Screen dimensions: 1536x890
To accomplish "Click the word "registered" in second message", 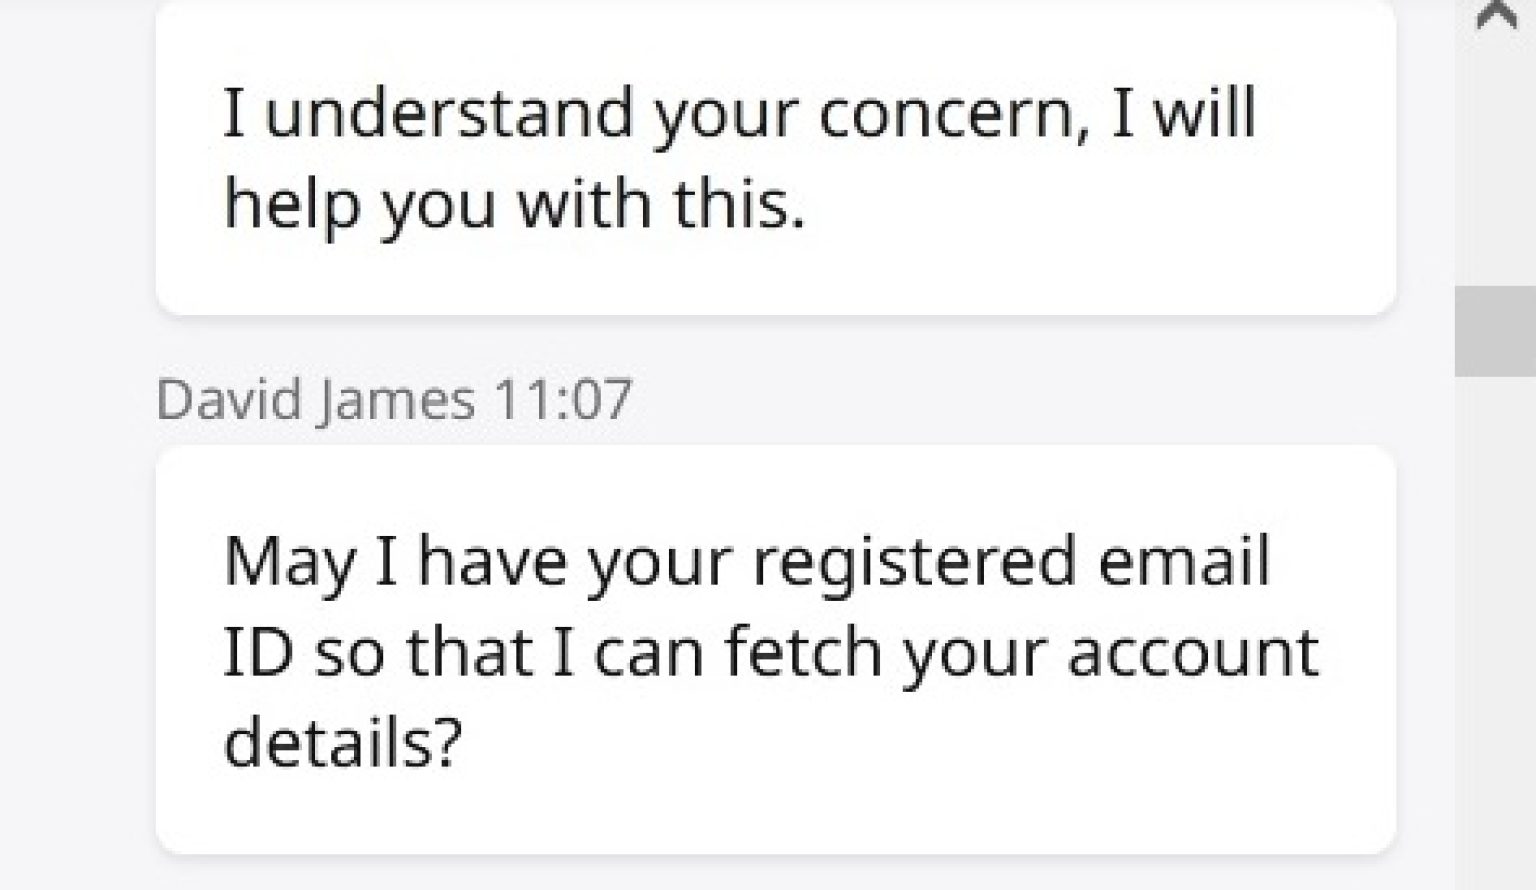I will [x=914, y=562].
